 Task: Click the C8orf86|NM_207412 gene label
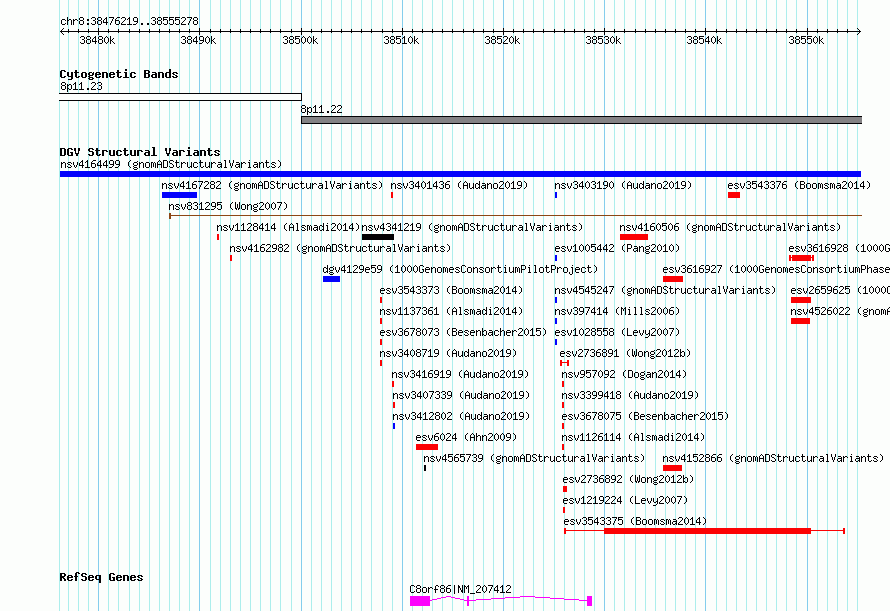pyautogui.click(x=460, y=589)
